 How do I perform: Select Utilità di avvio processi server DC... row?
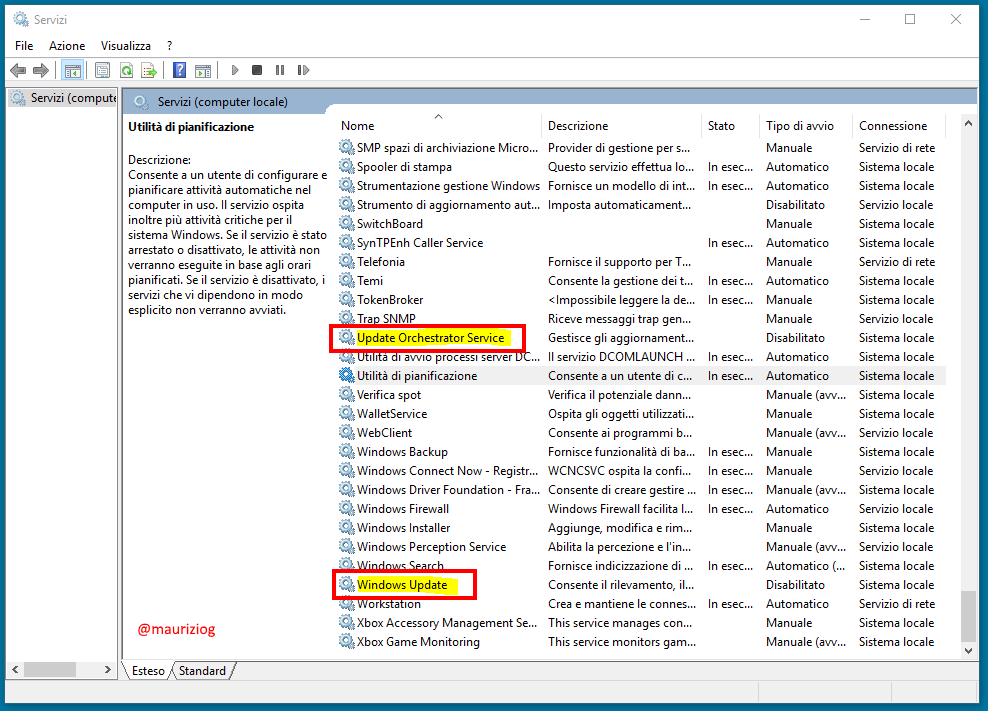click(641, 357)
